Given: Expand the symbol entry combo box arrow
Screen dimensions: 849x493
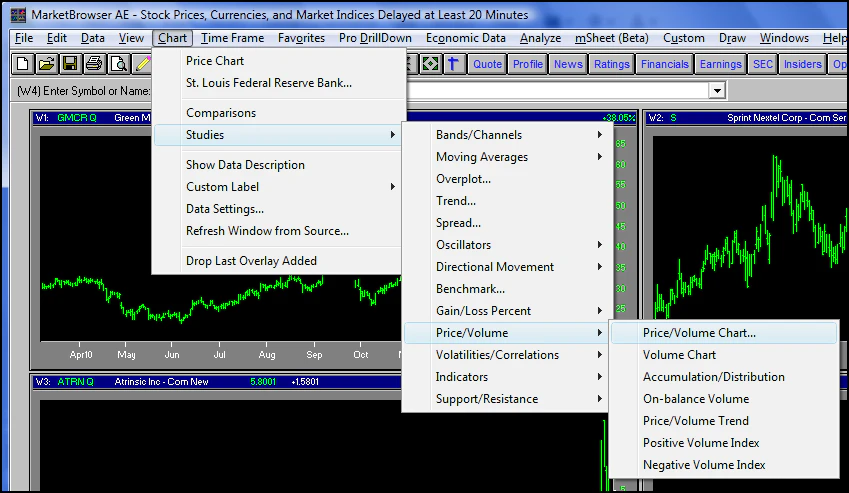Looking at the screenshot, I should [717, 90].
